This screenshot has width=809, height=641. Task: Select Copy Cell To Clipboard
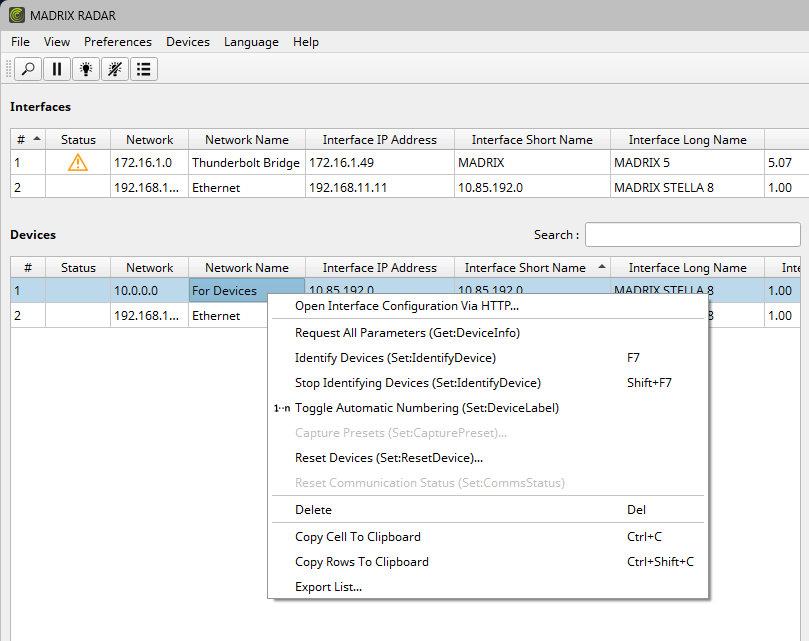[488, 537]
